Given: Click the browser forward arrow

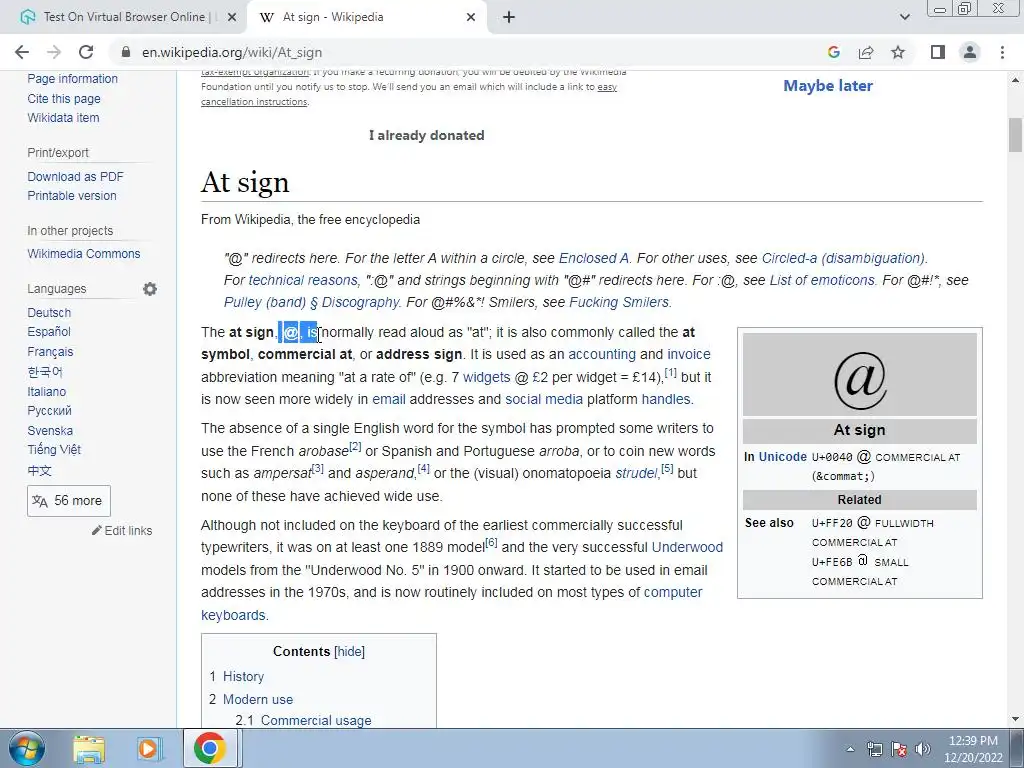Looking at the screenshot, I should point(54,52).
